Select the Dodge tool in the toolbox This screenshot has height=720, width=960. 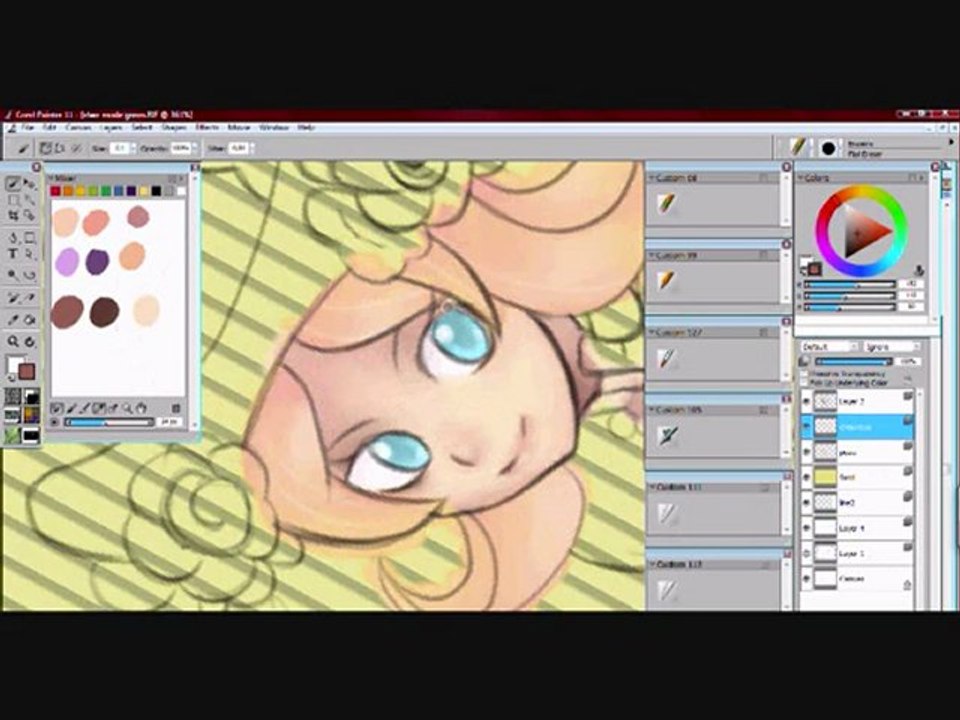click(13, 276)
